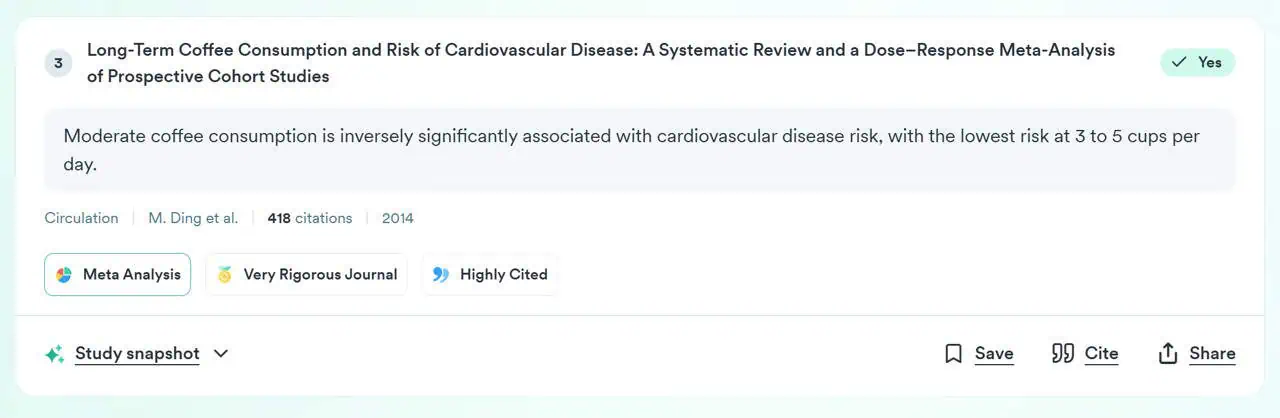Click the sparkle icon beside Study snapshot
1280x418 pixels.
55,354
